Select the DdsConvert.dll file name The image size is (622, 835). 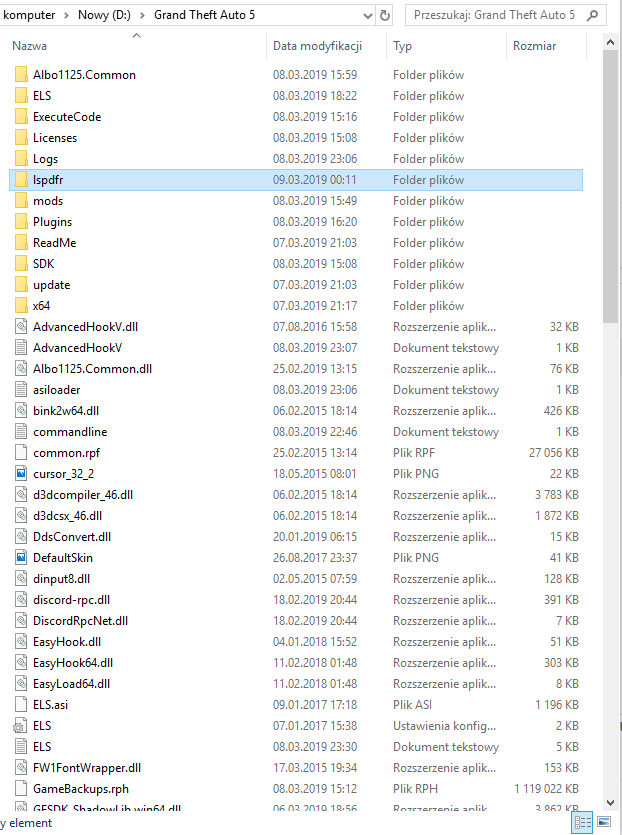pos(72,537)
